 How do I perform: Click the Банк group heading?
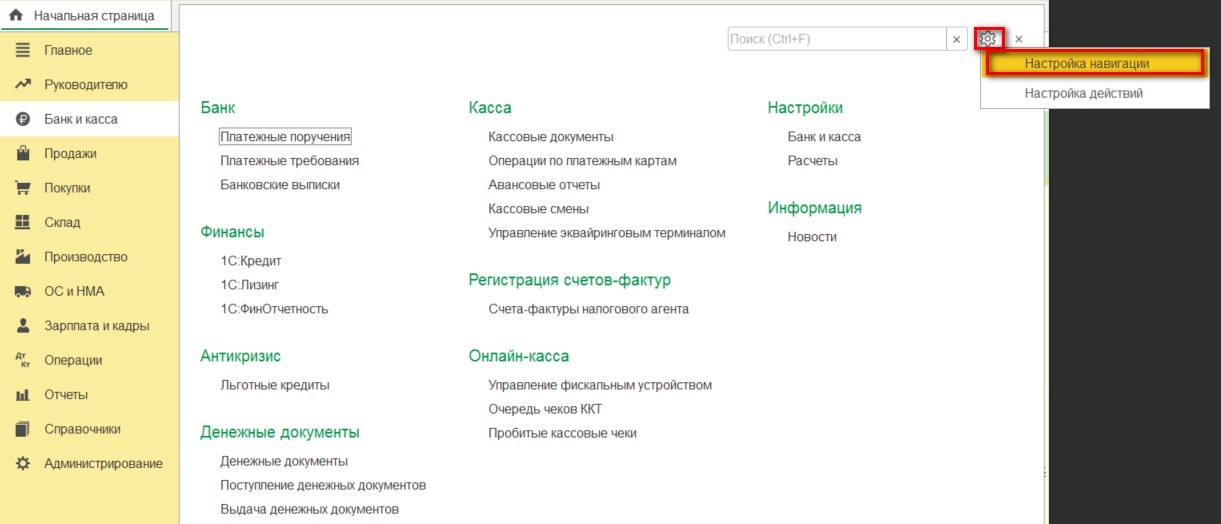[x=218, y=108]
